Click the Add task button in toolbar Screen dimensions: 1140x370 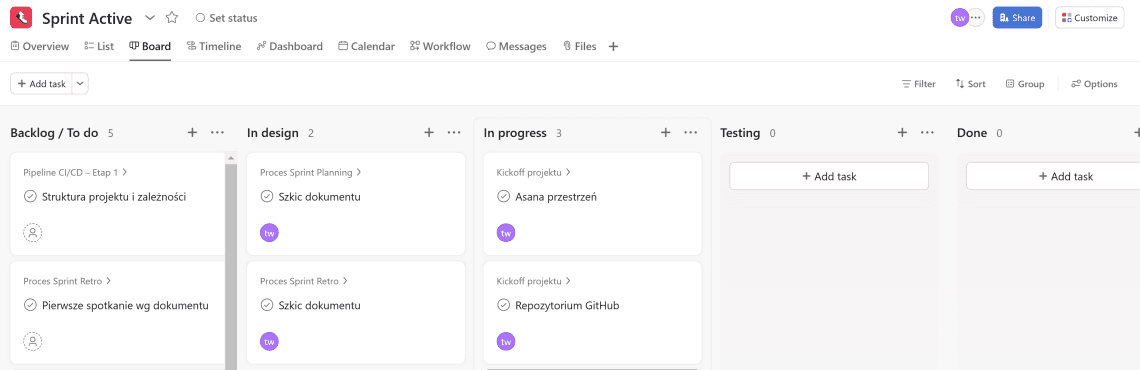pos(41,84)
